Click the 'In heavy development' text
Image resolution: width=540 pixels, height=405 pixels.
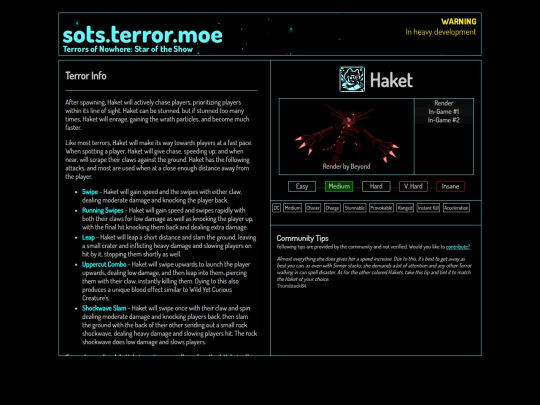(x=441, y=32)
